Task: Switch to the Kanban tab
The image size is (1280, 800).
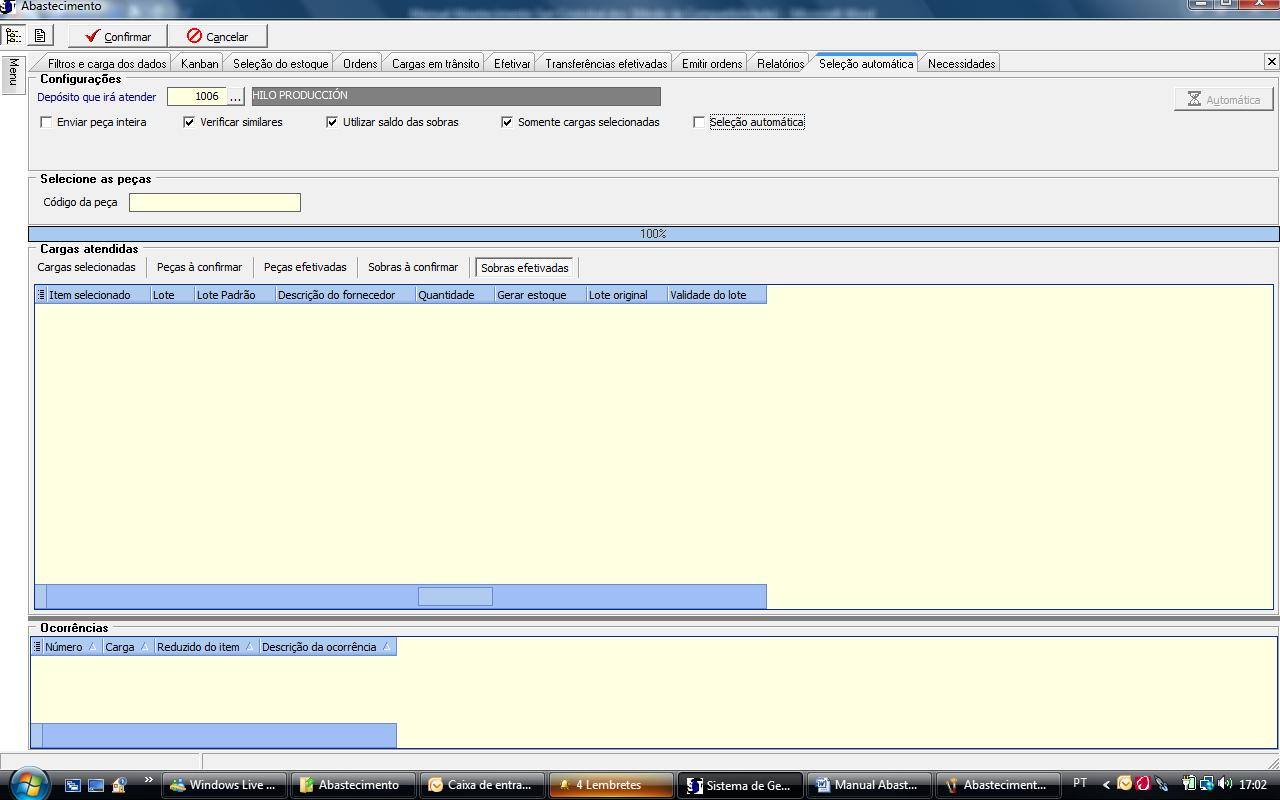Action: click(x=199, y=63)
